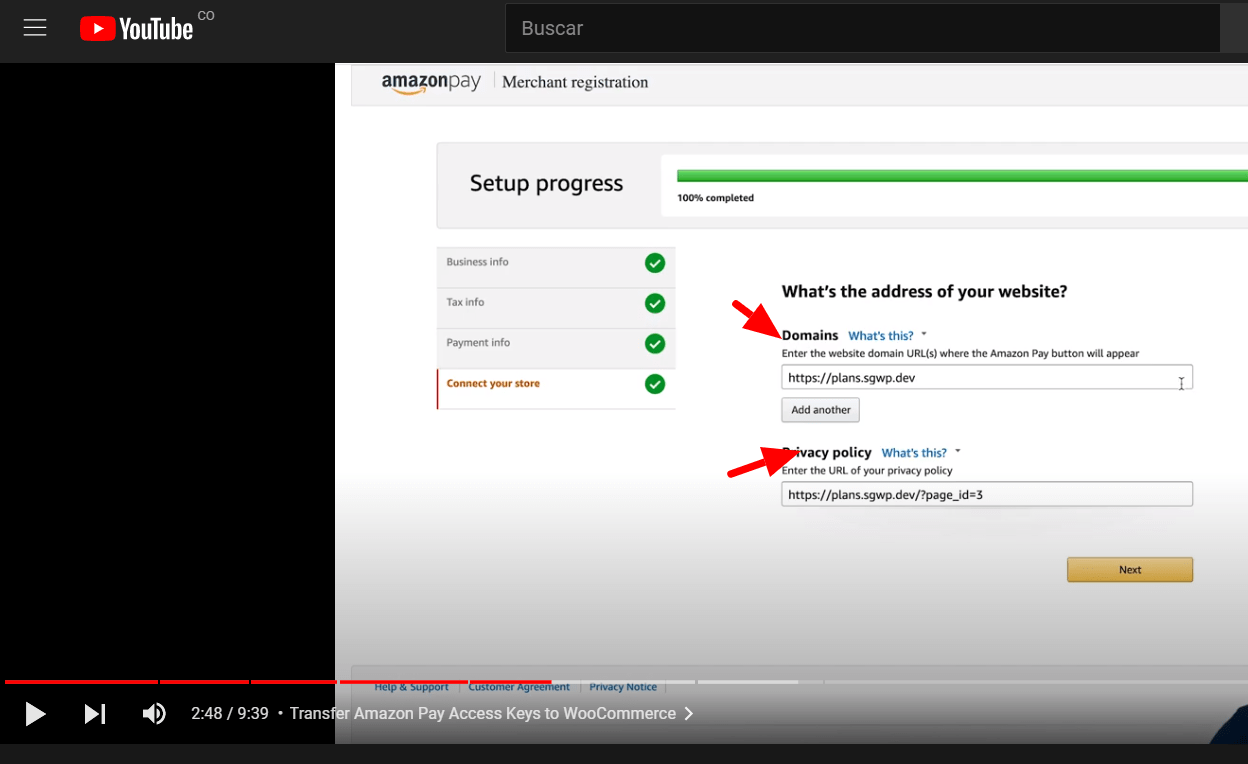
Task: Seek on the red video progress bar
Action: (x=278, y=682)
